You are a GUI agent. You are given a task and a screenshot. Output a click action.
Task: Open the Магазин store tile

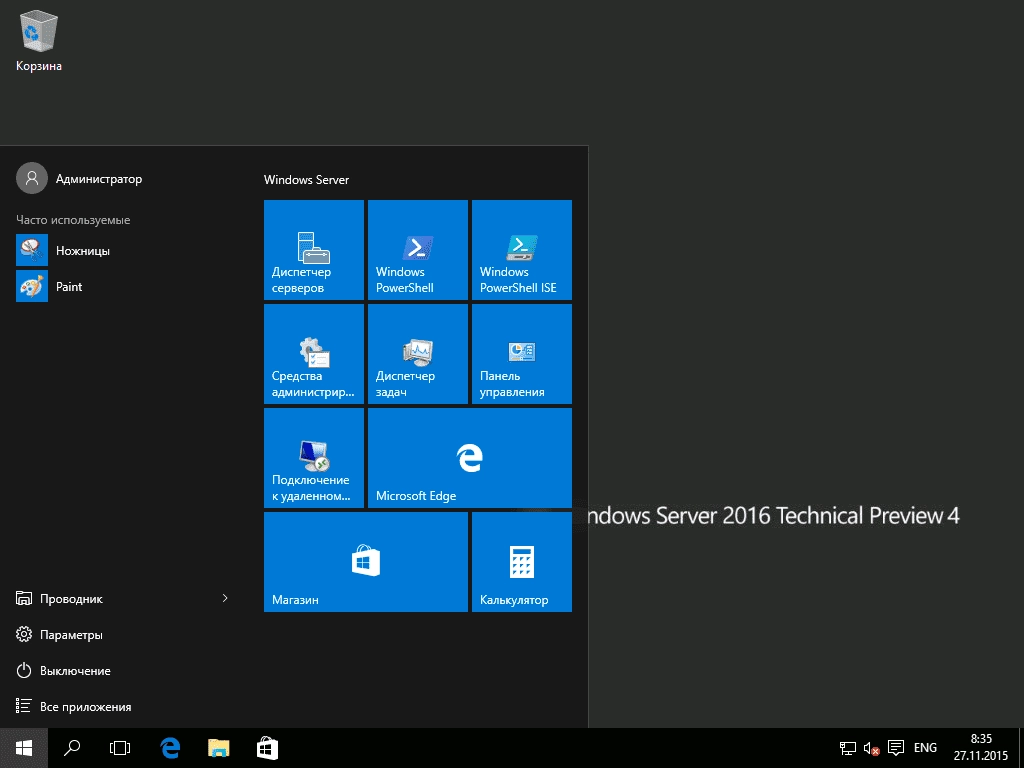[x=366, y=562]
